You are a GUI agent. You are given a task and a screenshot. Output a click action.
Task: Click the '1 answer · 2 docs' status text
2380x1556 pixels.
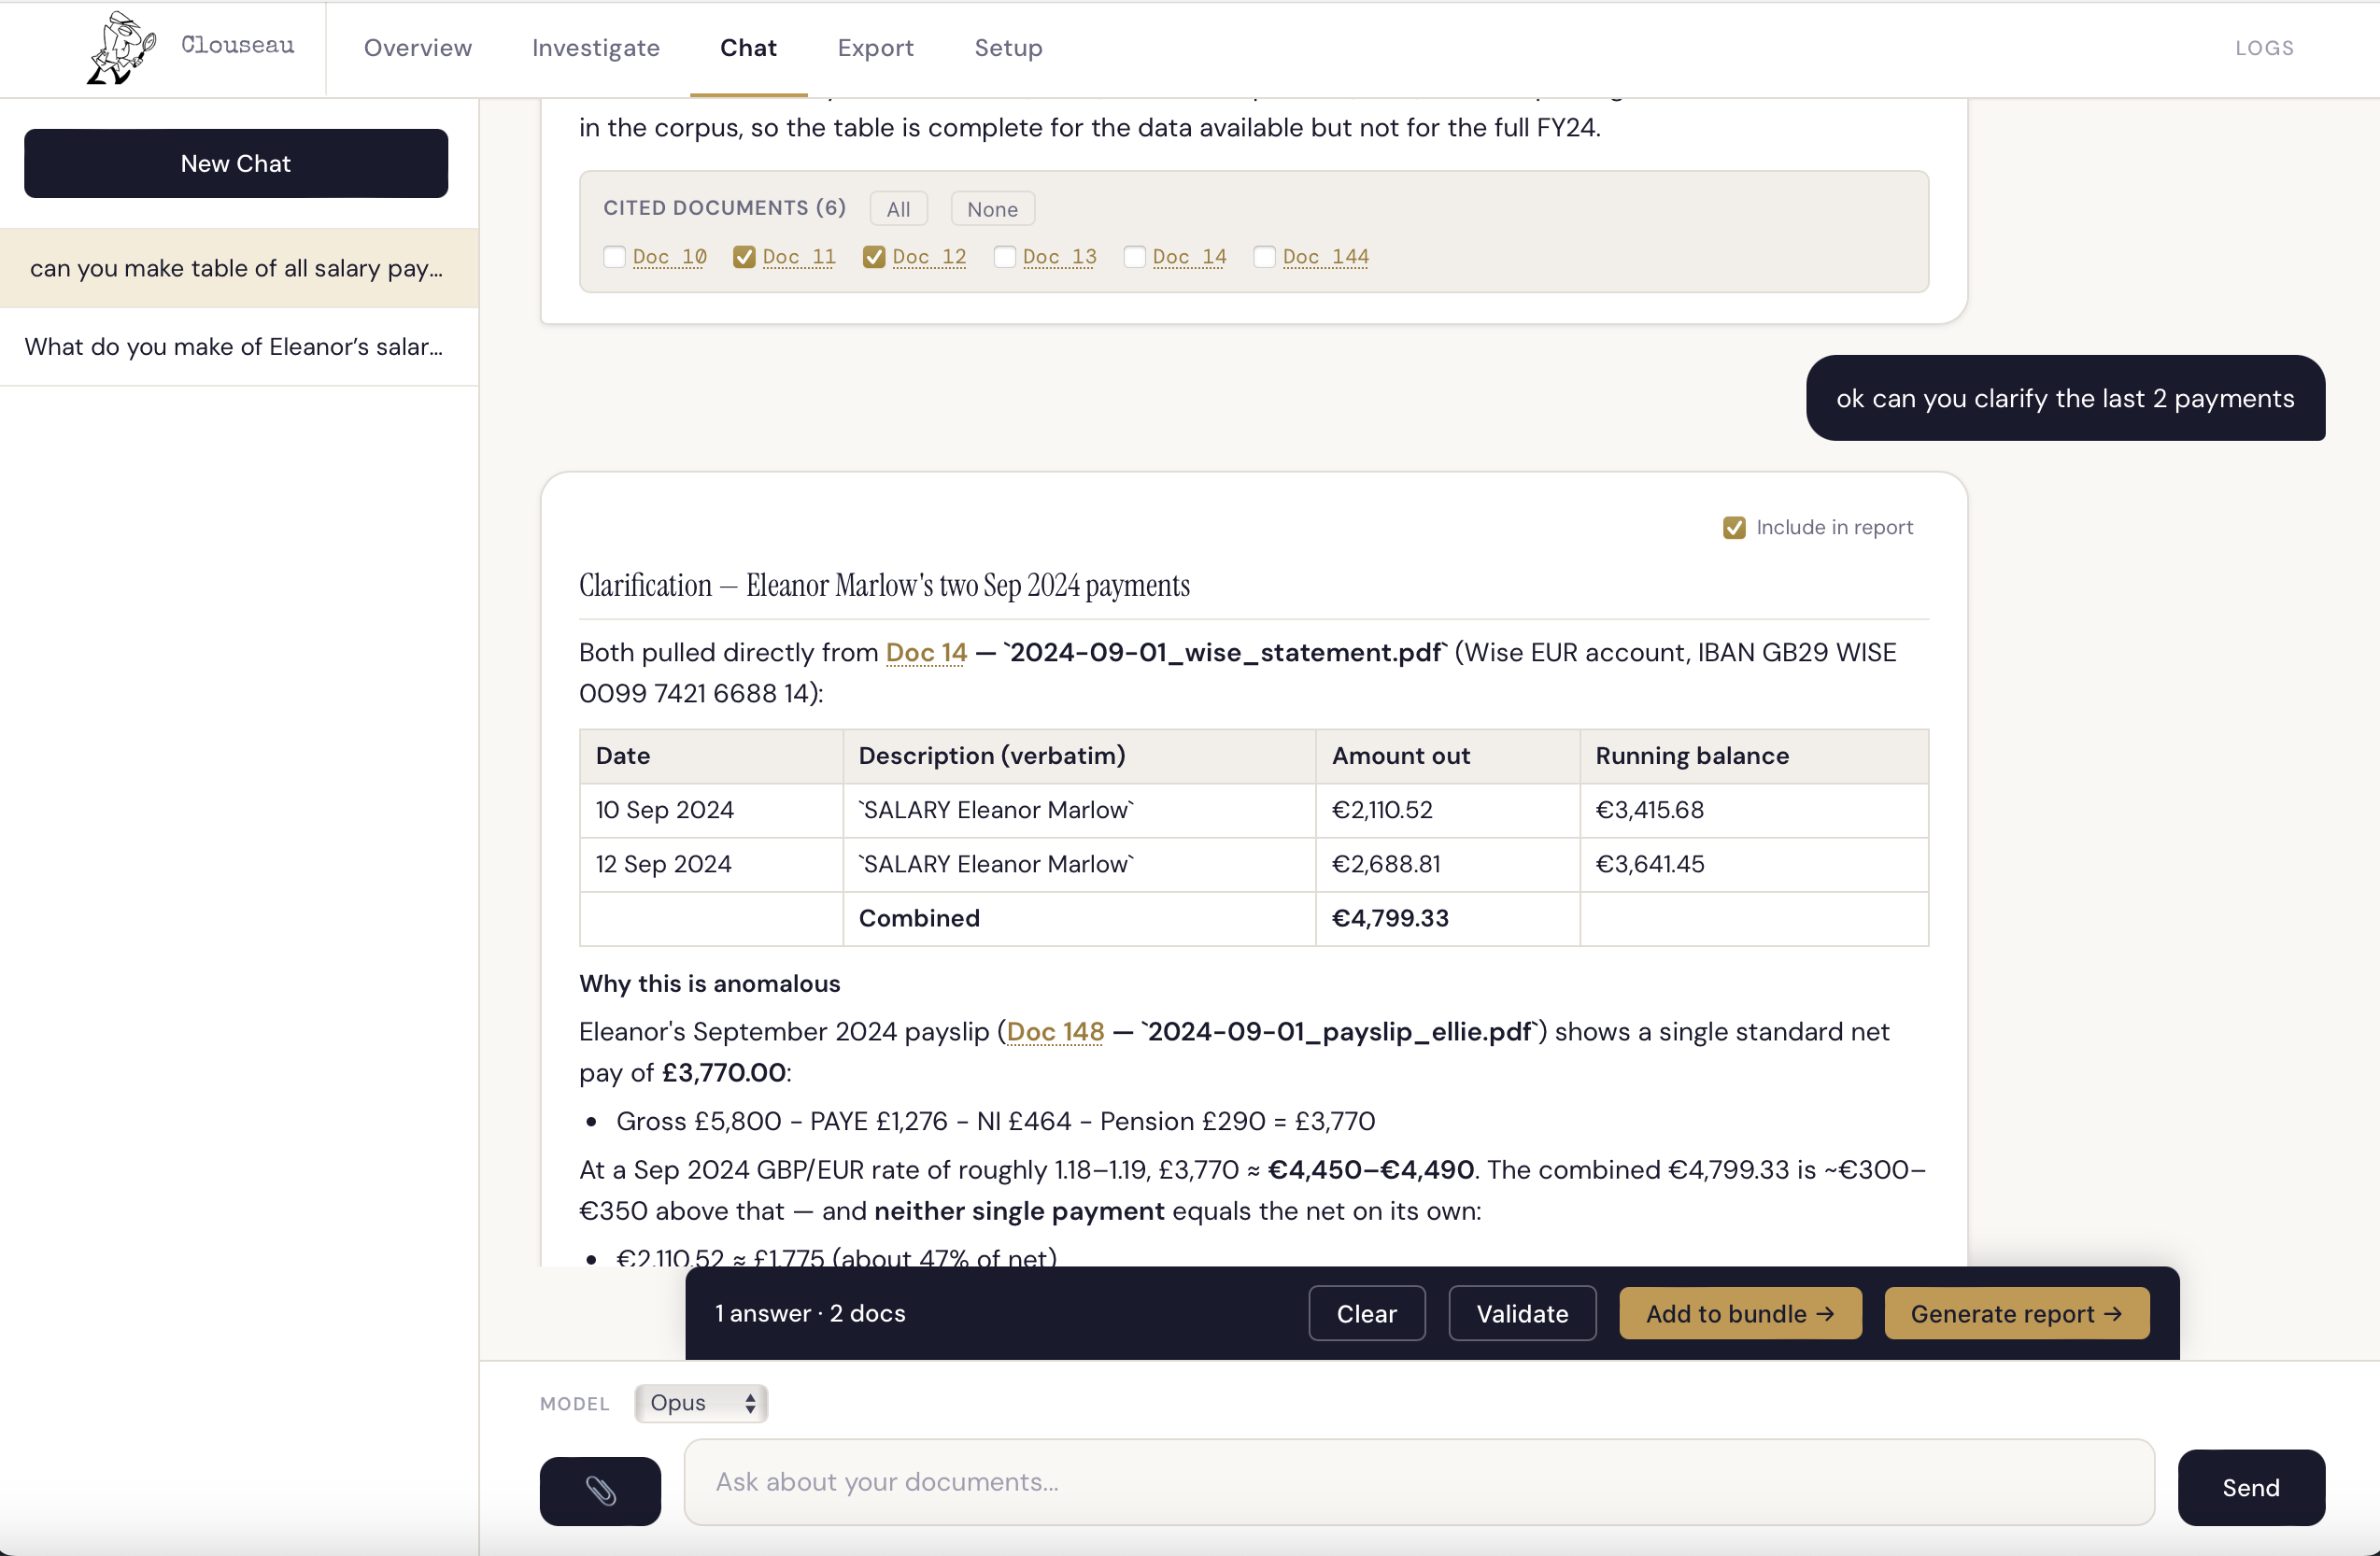[x=810, y=1313]
